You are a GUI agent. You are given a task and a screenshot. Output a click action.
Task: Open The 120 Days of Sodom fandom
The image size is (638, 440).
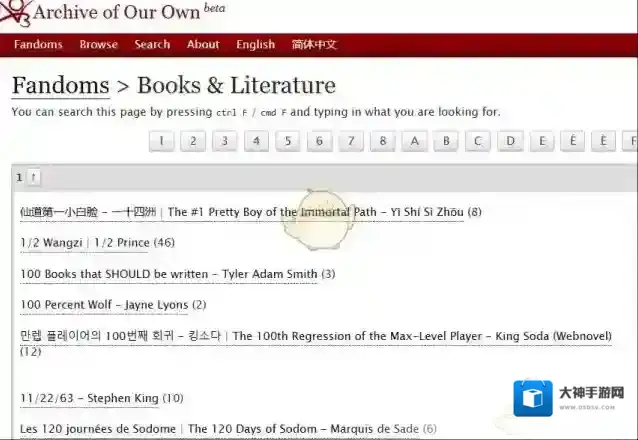[219, 429]
